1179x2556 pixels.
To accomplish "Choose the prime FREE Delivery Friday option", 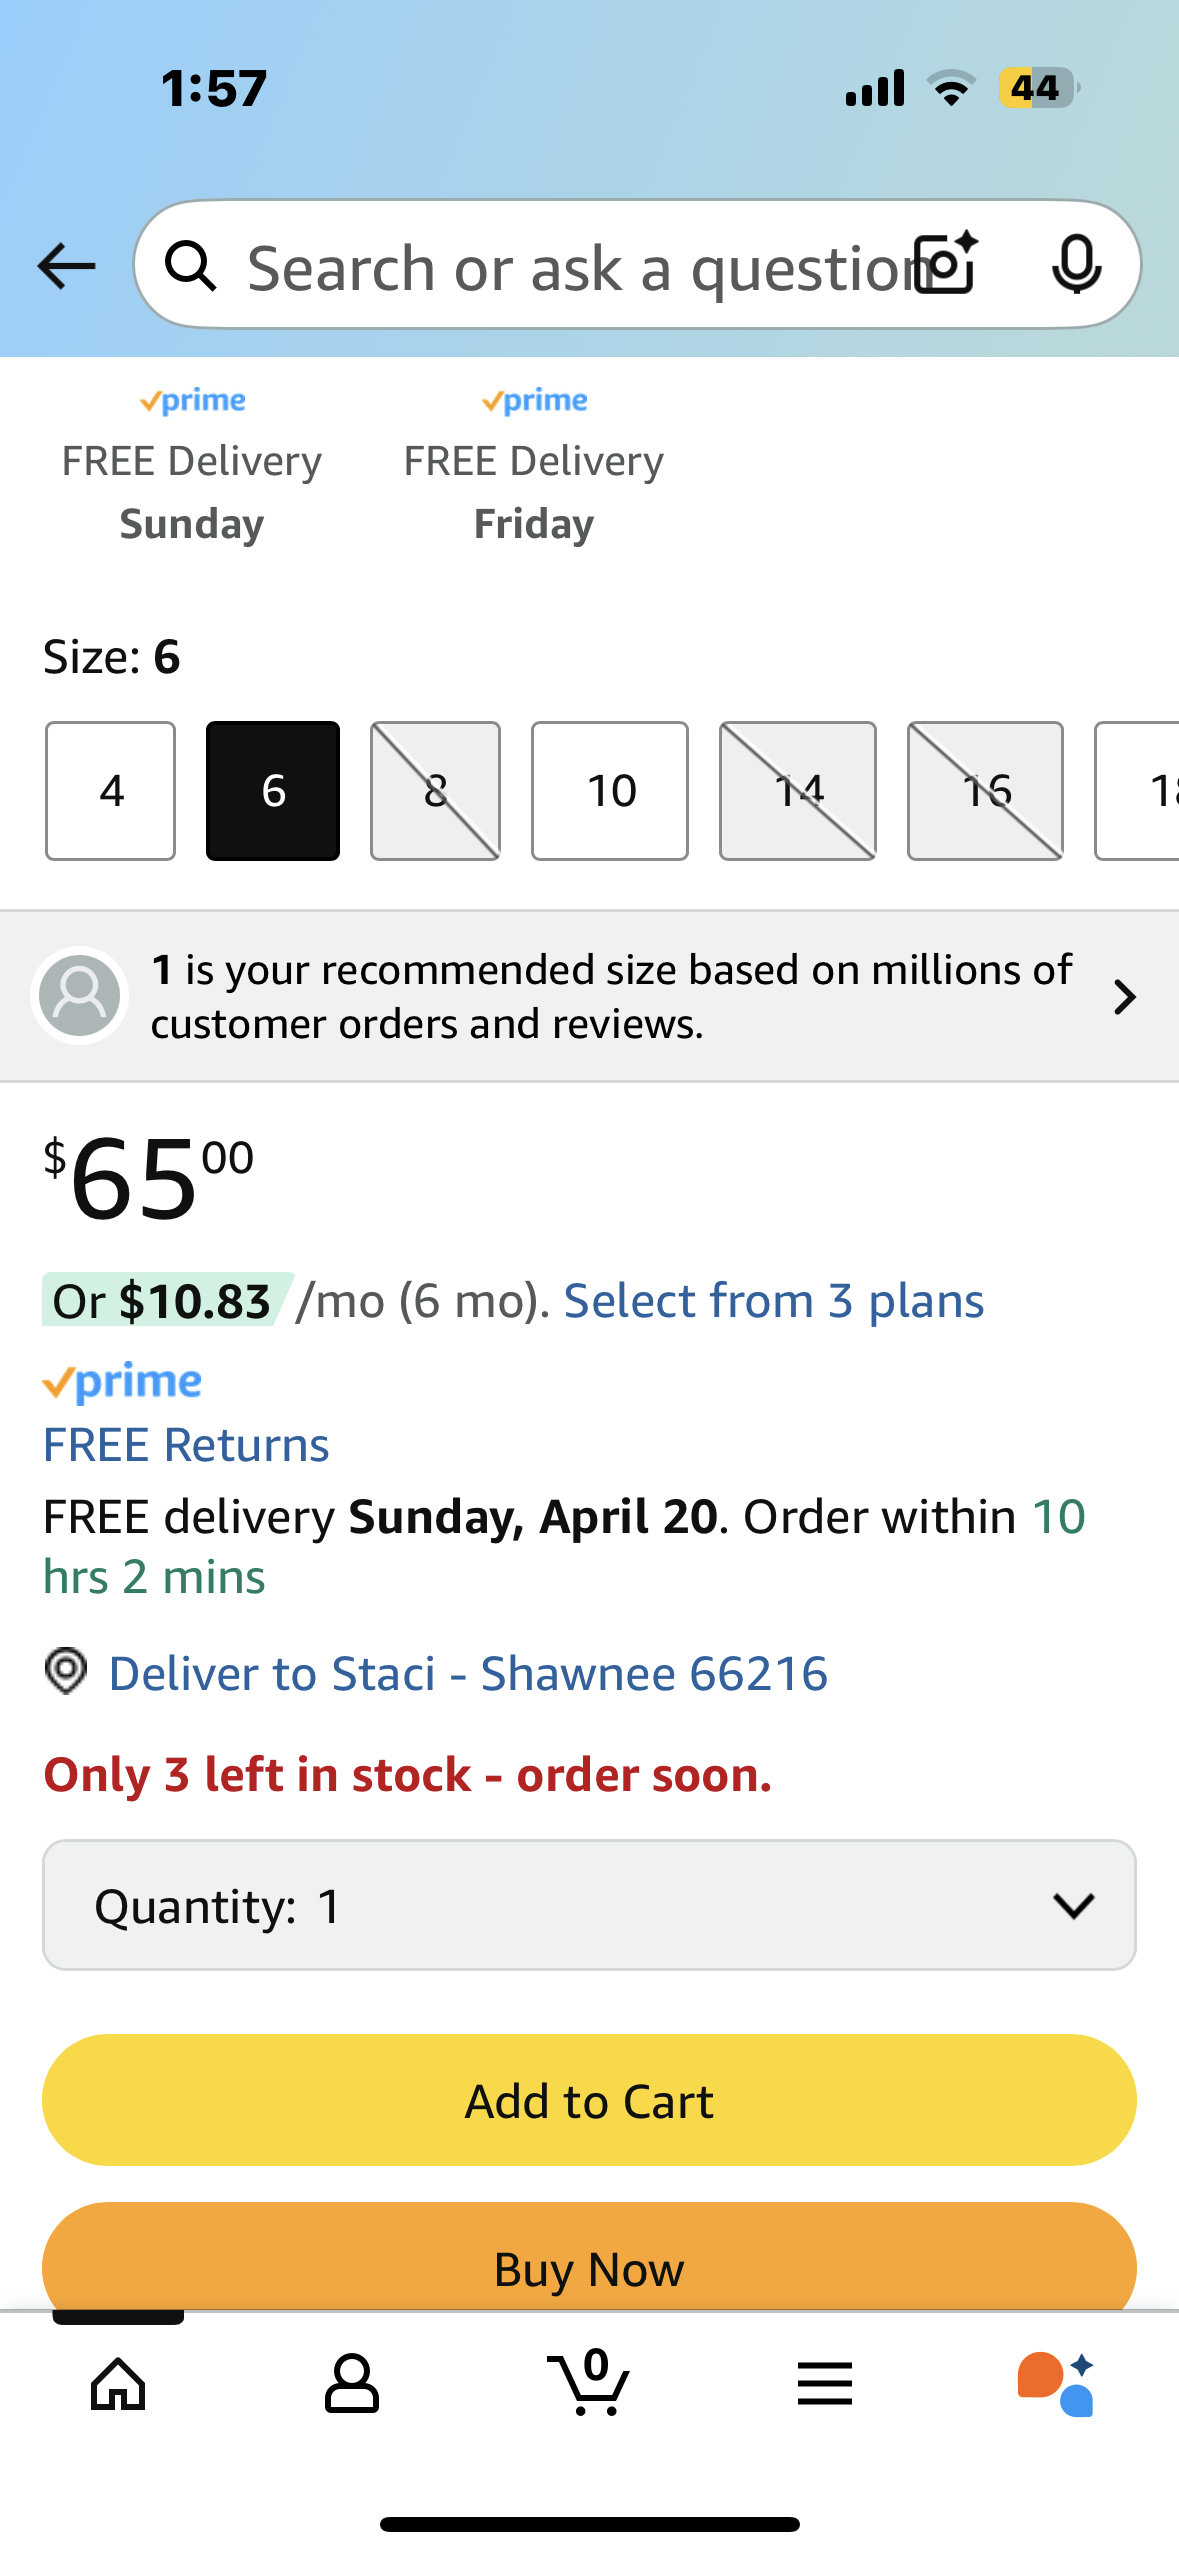I will [534, 464].
